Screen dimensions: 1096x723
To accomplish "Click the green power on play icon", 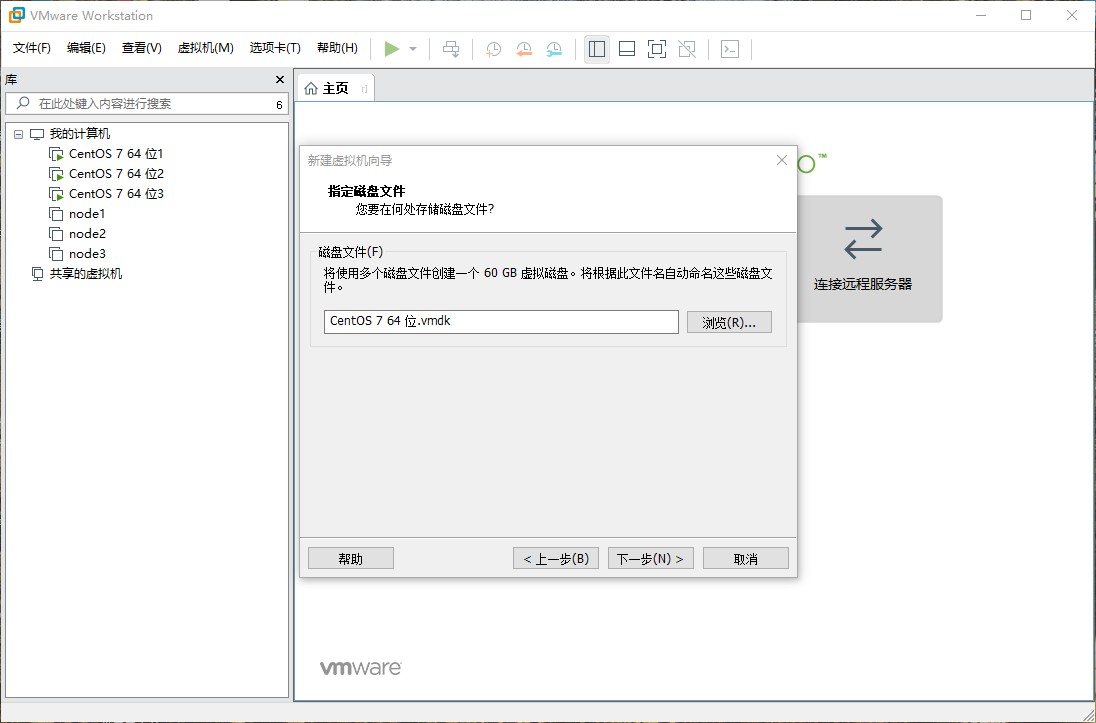I will (391, 48).
